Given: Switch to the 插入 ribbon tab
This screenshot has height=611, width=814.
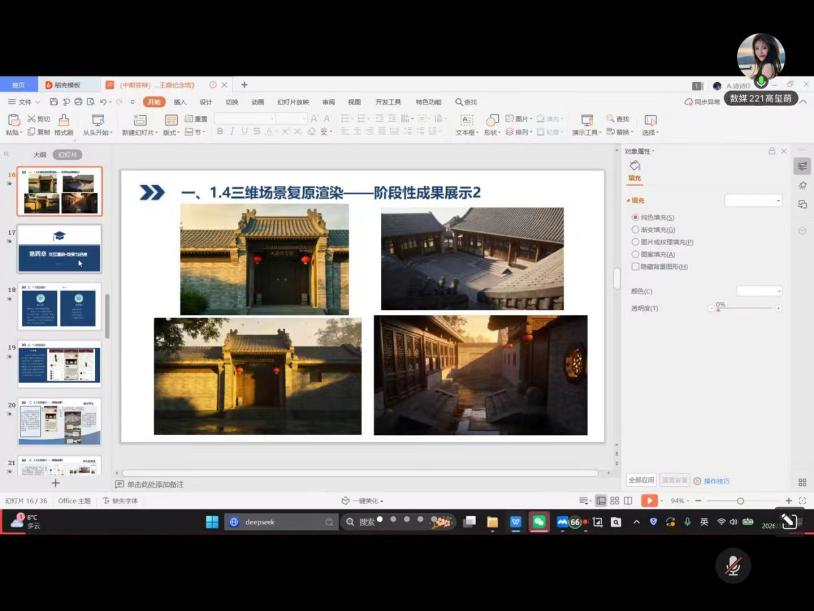Looking at the screenshot, I should tap(180, 102).
